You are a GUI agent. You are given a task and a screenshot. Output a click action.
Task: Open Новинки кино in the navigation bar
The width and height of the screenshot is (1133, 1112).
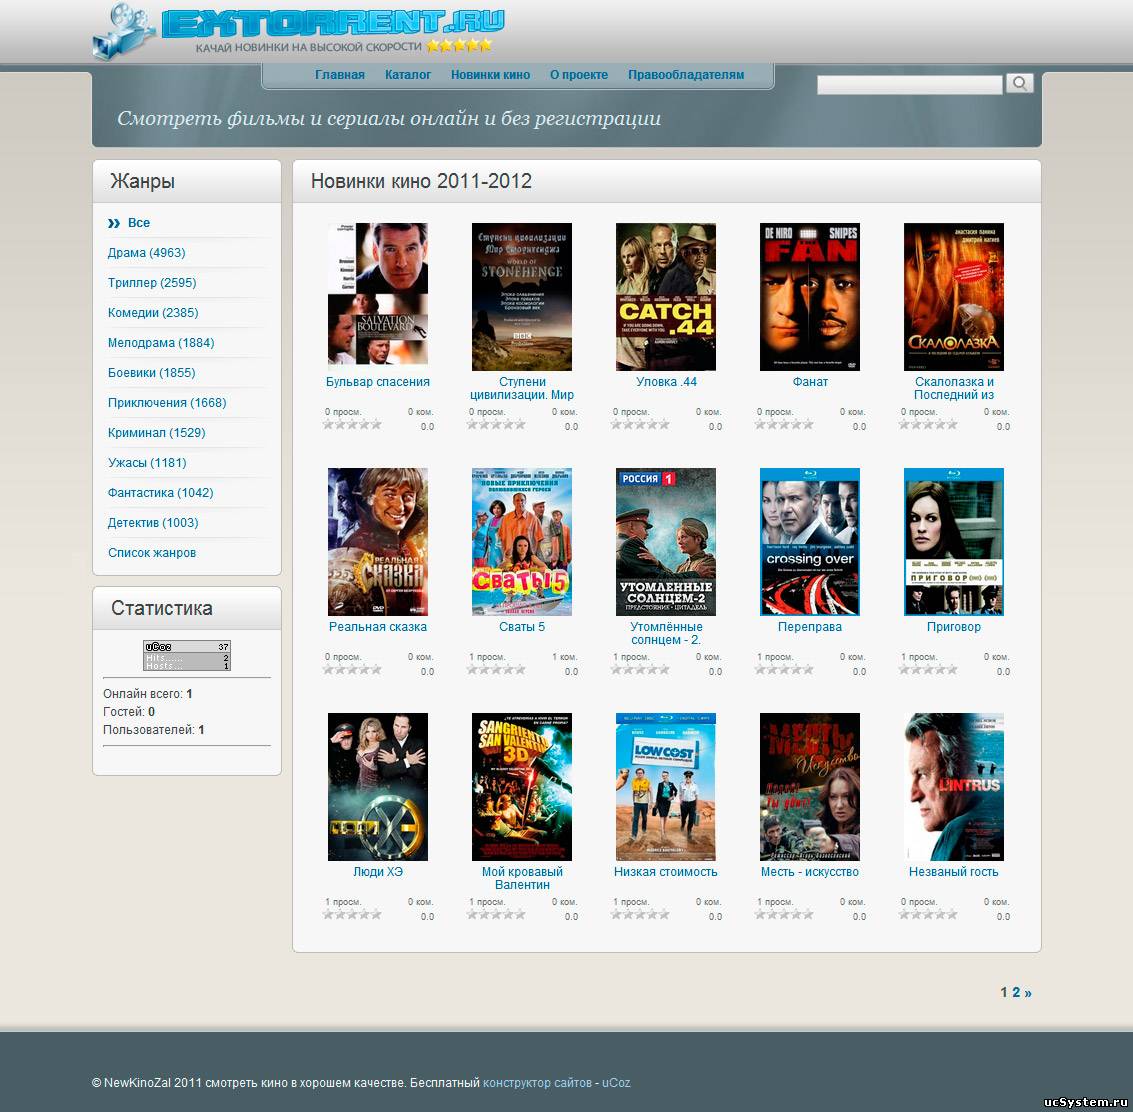point(490,75)
